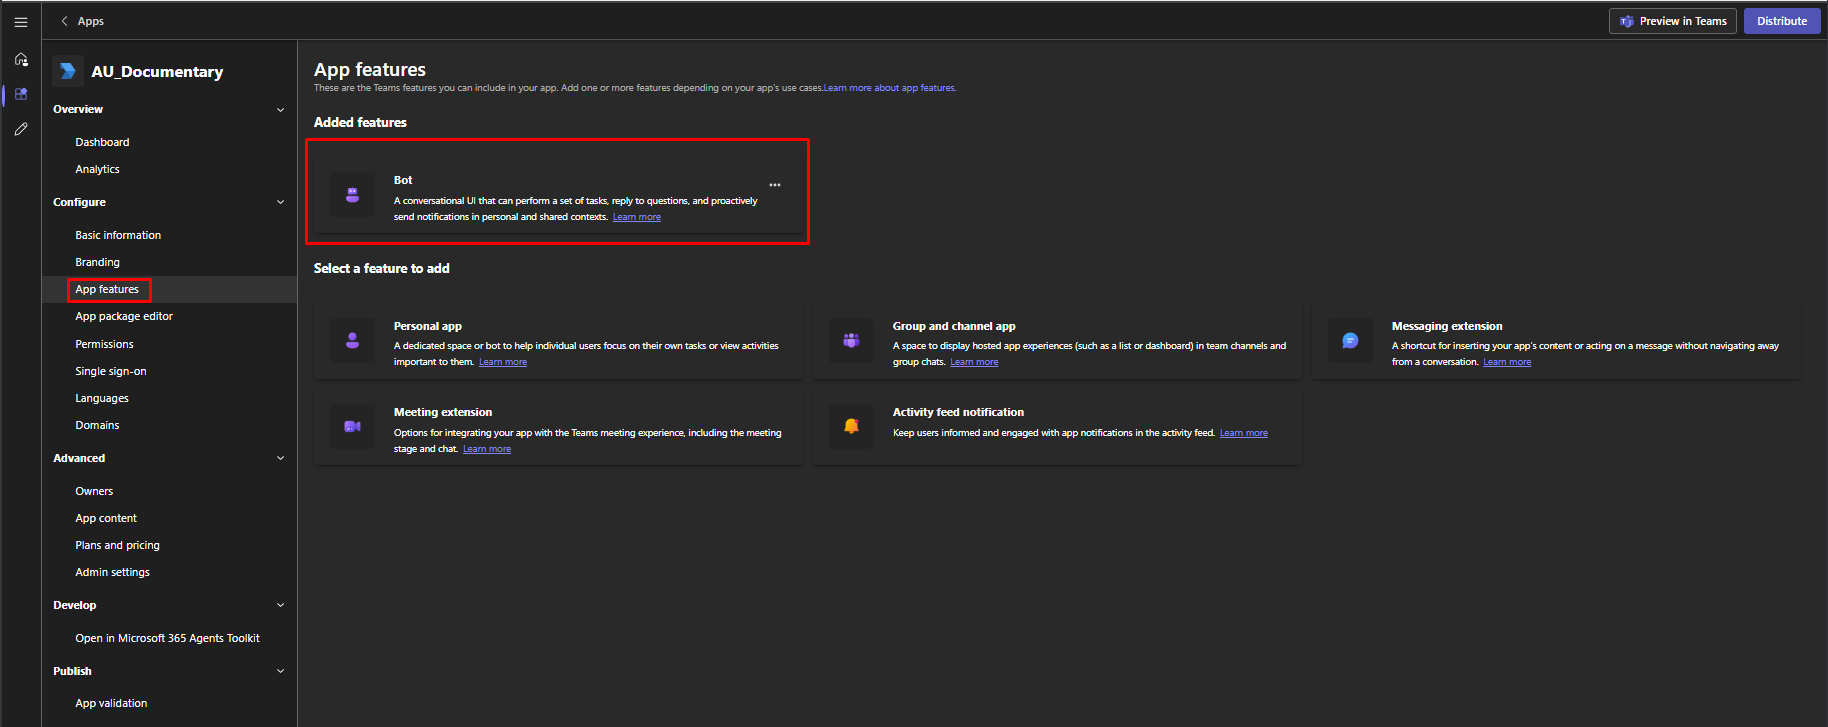This screenshot has height=727, width=1828.
Task: Open Learn more about app features link
Action: click(889, 88)
